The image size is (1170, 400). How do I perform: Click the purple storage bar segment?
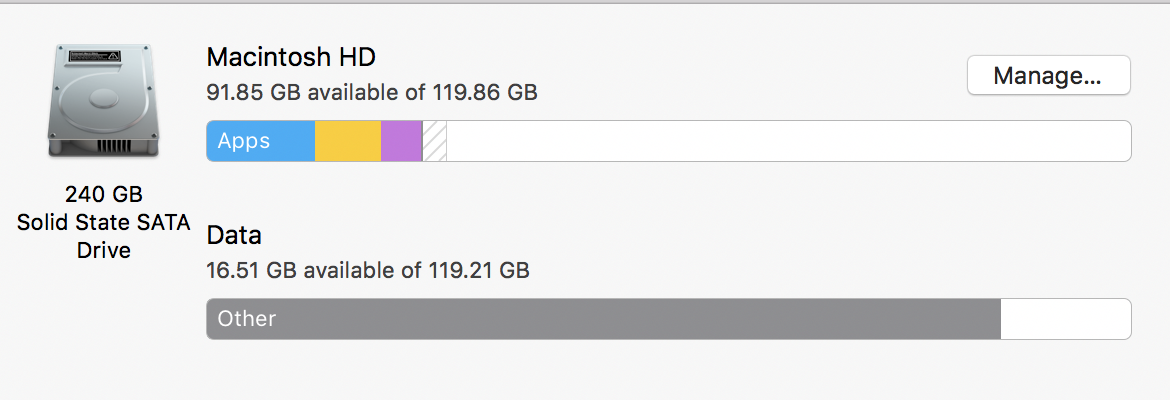point(401,141)
